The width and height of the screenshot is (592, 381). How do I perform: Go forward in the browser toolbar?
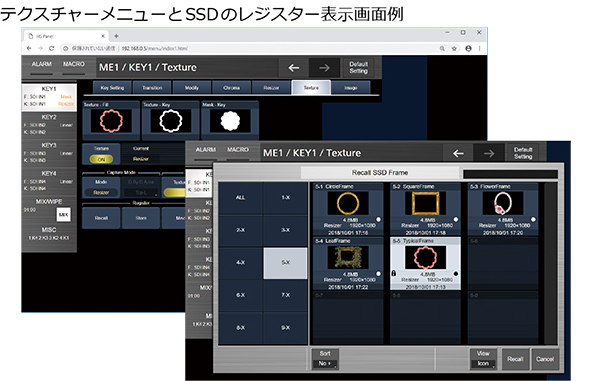(x=40, y=48)
